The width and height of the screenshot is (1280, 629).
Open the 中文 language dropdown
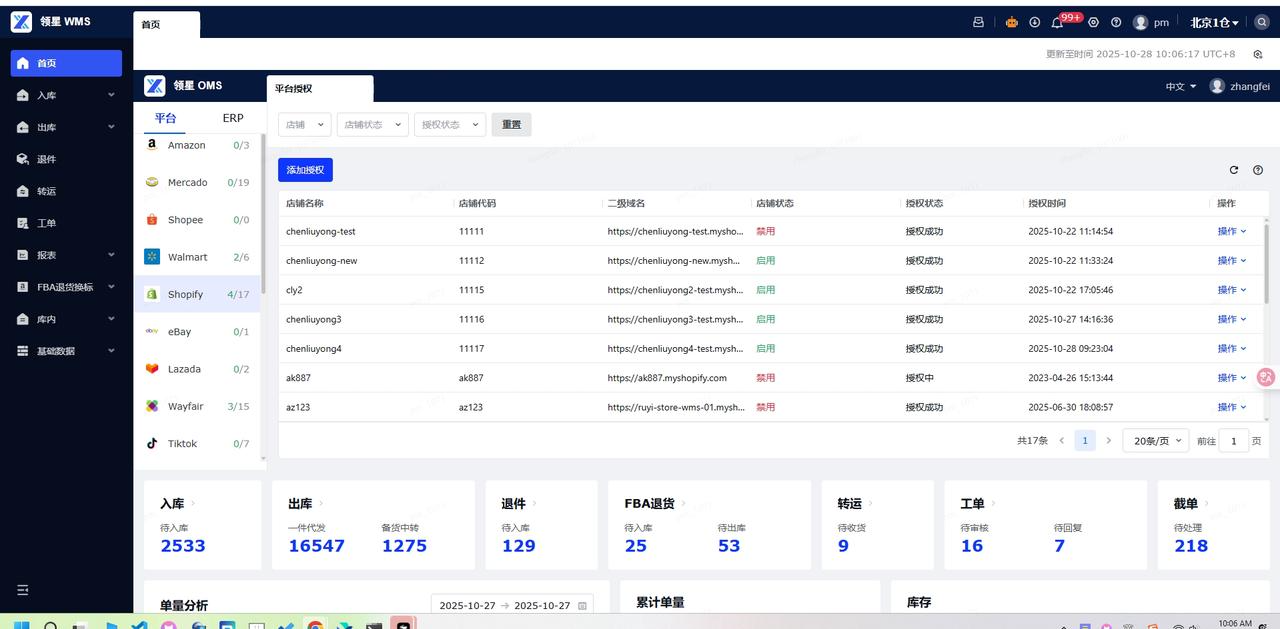point(1181,86)
